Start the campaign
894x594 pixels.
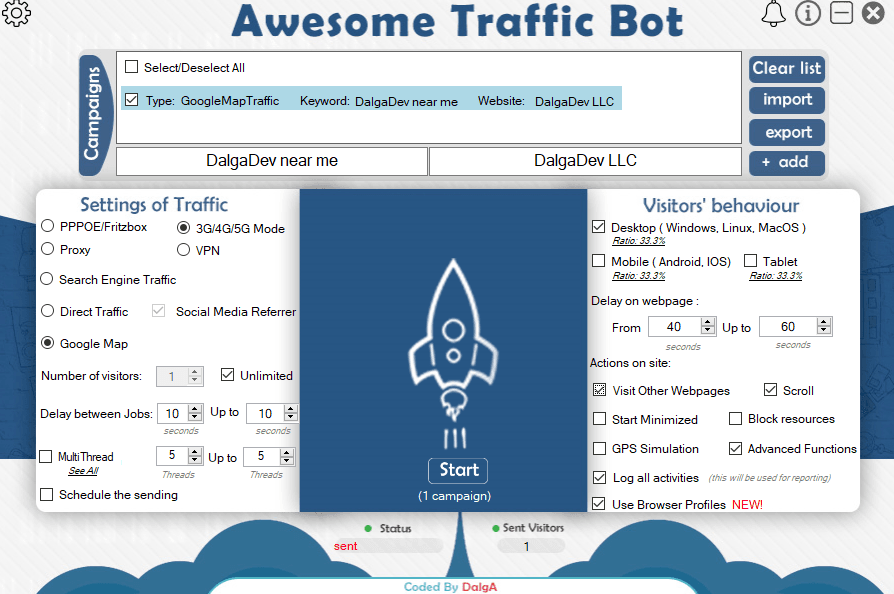coord(458,470)
